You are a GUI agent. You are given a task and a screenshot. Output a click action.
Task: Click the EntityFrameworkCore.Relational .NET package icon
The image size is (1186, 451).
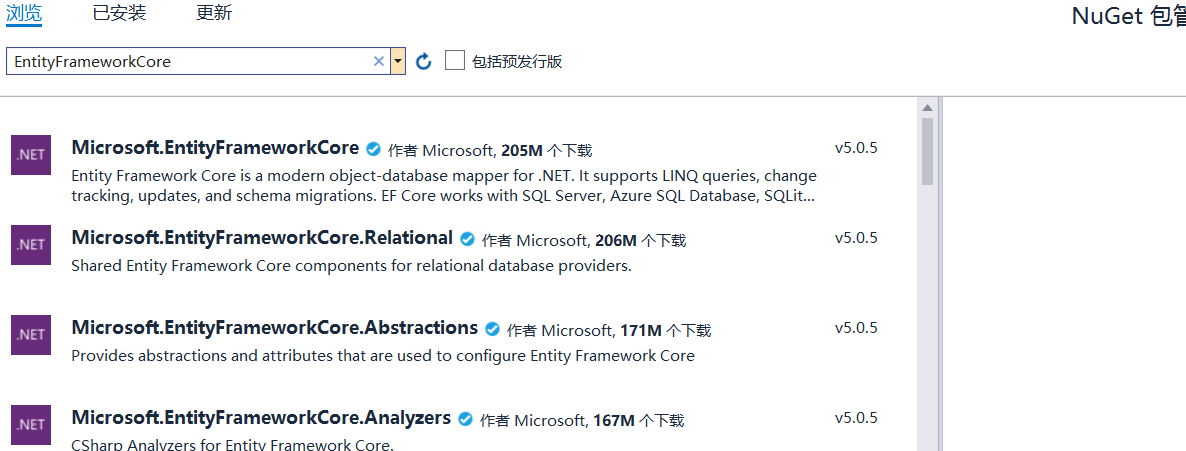pyautogui.click(x=31, y=245)
